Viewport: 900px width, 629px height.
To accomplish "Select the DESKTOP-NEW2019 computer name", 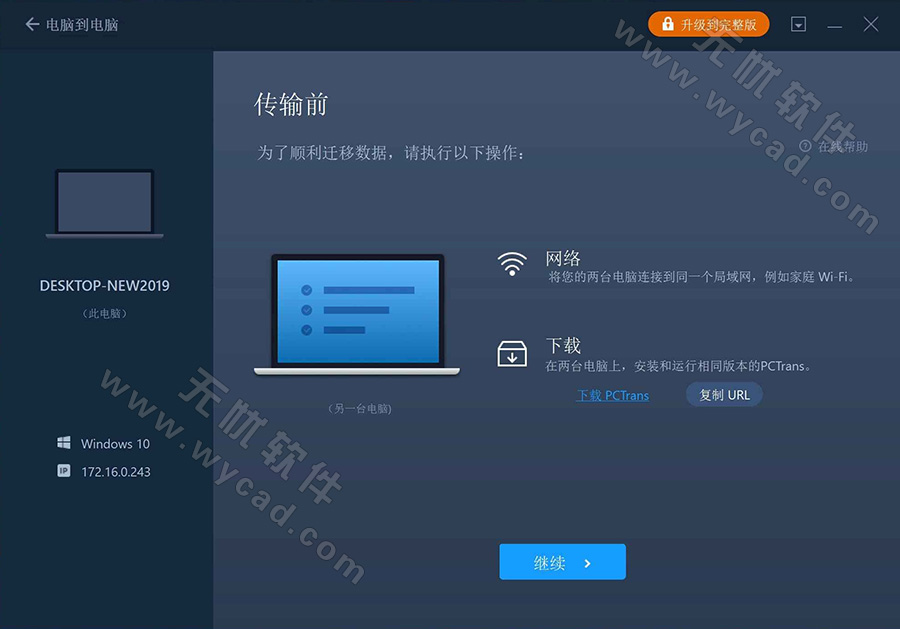I will click(104, 285).
